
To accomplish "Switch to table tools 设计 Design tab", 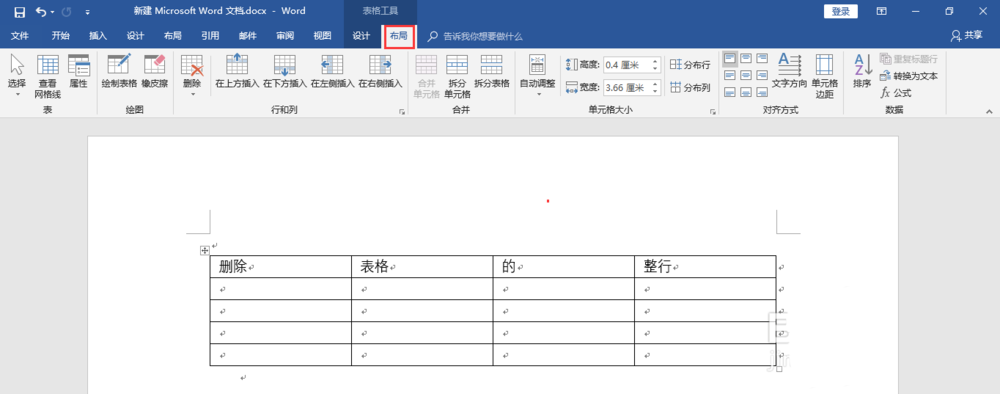I will pyautogui.click(x=362, y=36).
